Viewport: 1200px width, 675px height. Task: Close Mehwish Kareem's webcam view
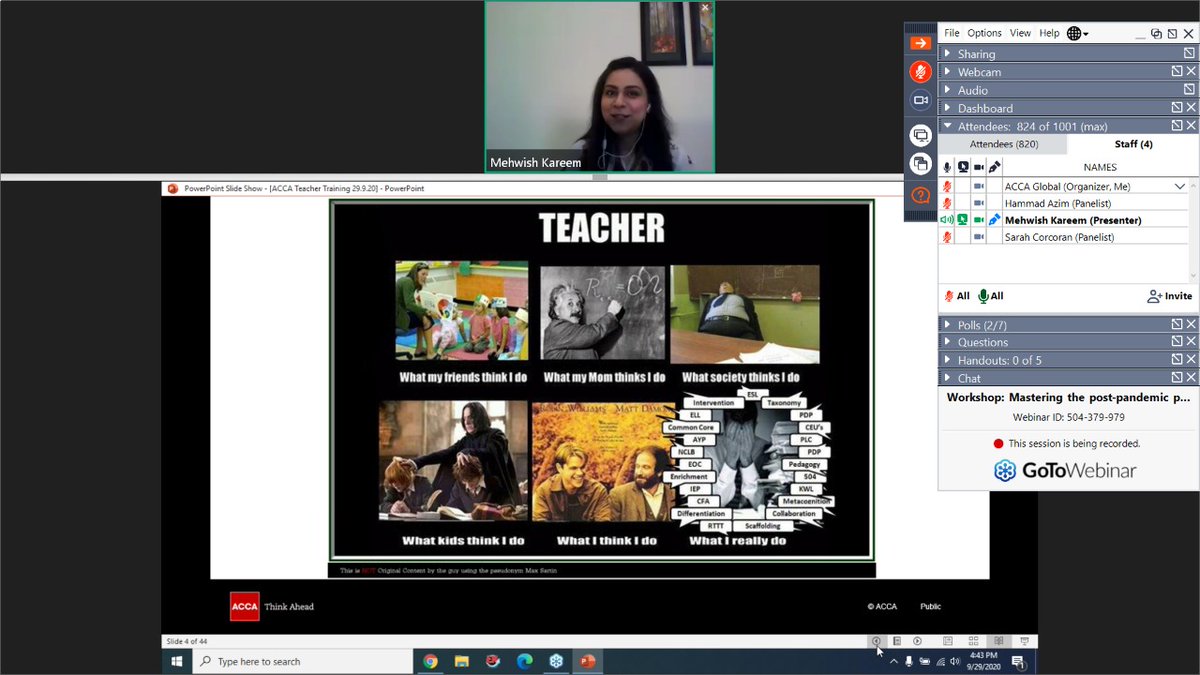coord(705,8)
